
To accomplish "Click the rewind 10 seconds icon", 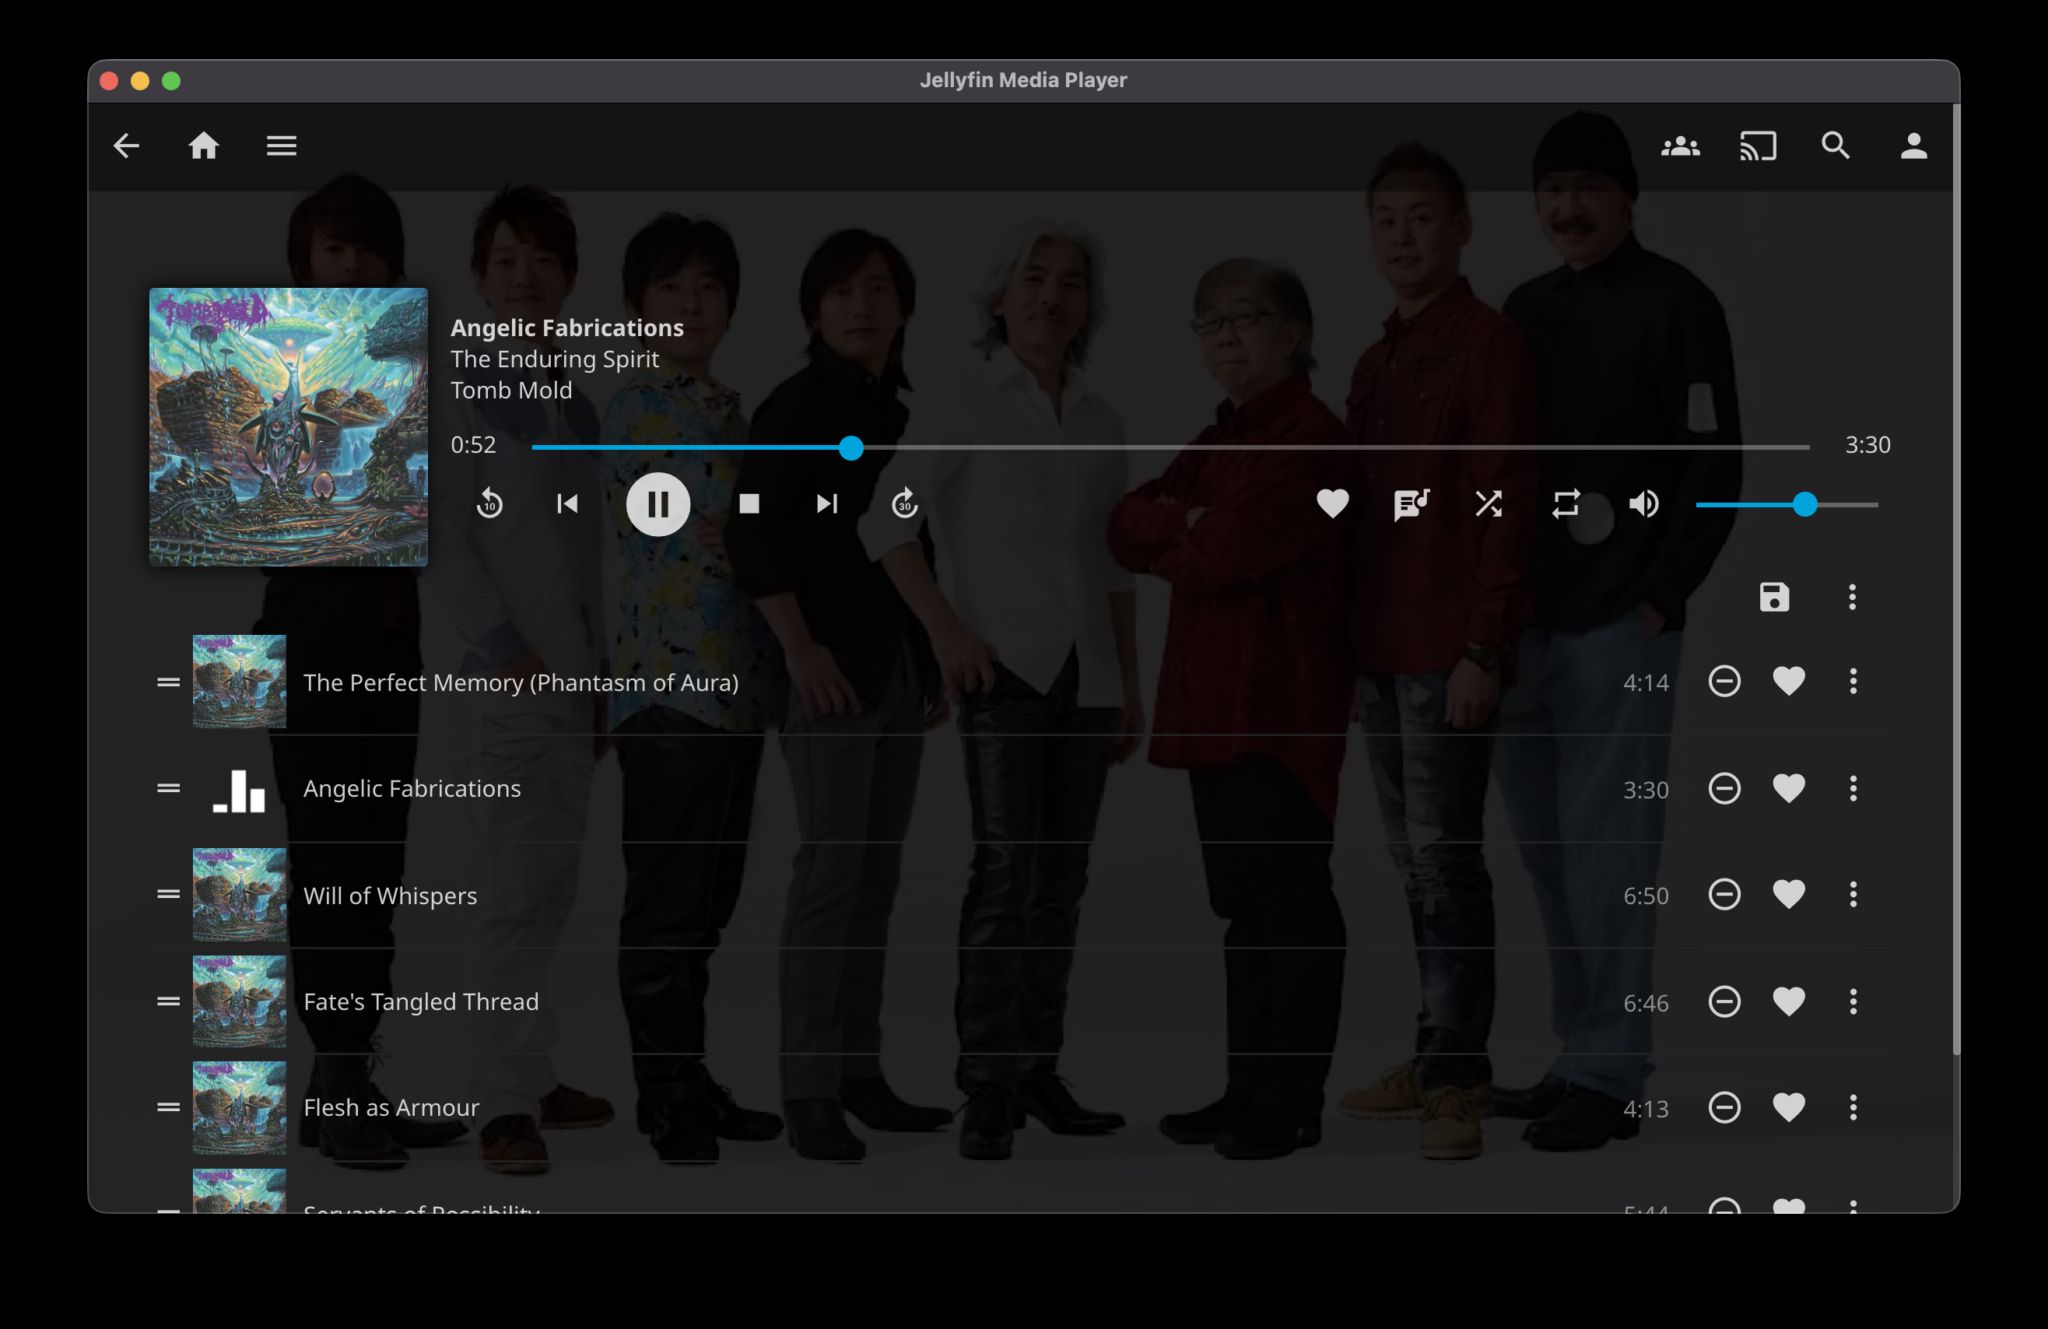I will (x=489, y=503).
